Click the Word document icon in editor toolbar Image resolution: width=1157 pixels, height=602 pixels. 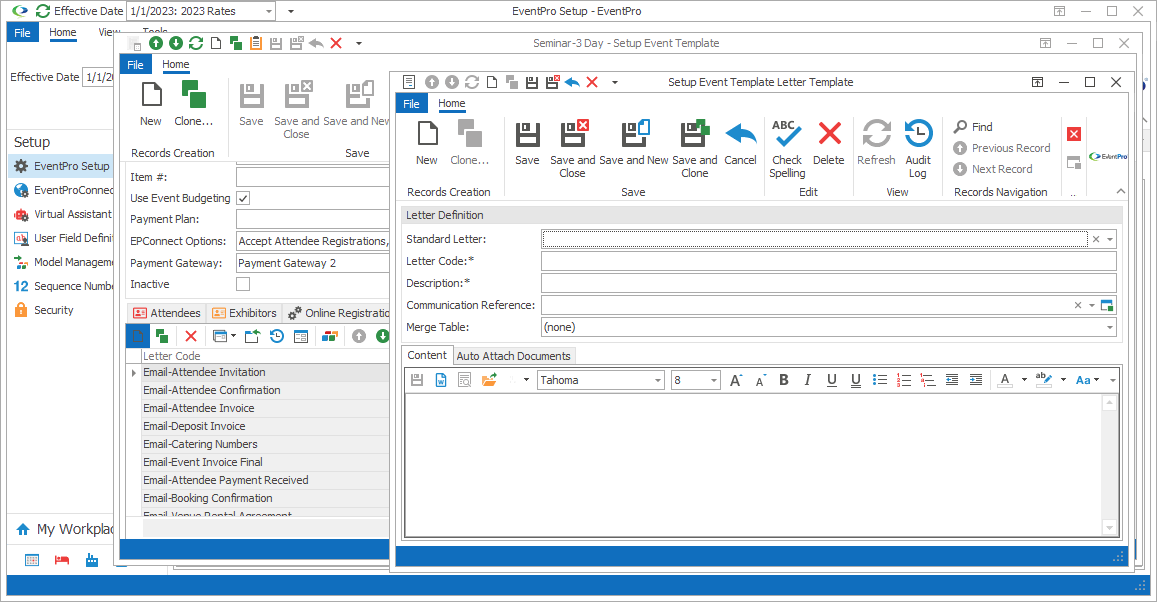[x=441, y=380]
